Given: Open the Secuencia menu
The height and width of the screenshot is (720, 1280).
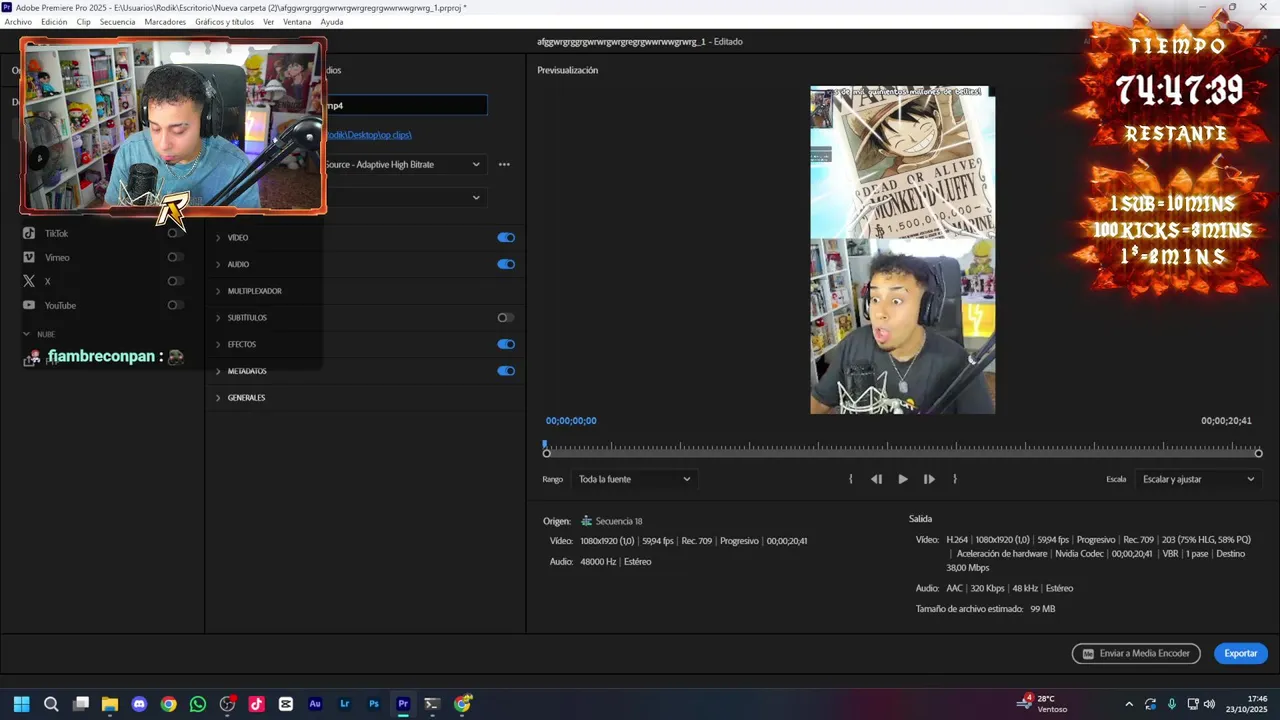Looking at the screenshot, I should pyautogui.click(x=117, y=22).
